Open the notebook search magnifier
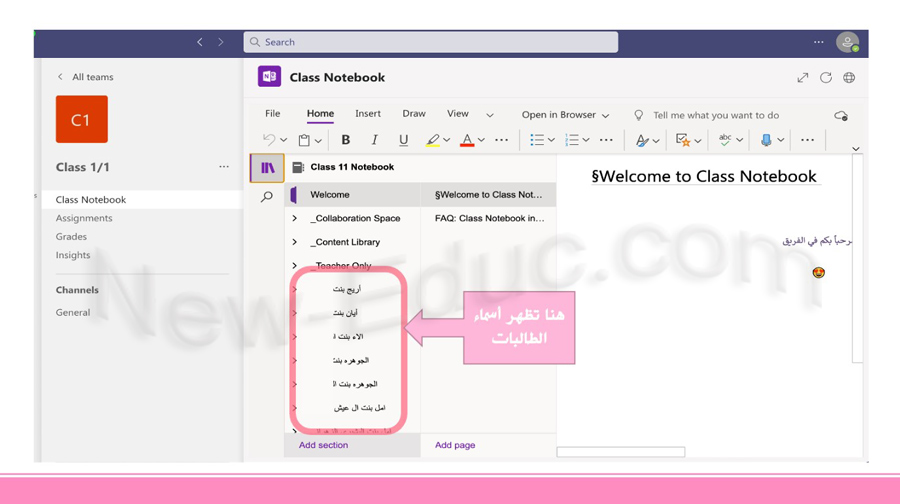 coord(267,197)
